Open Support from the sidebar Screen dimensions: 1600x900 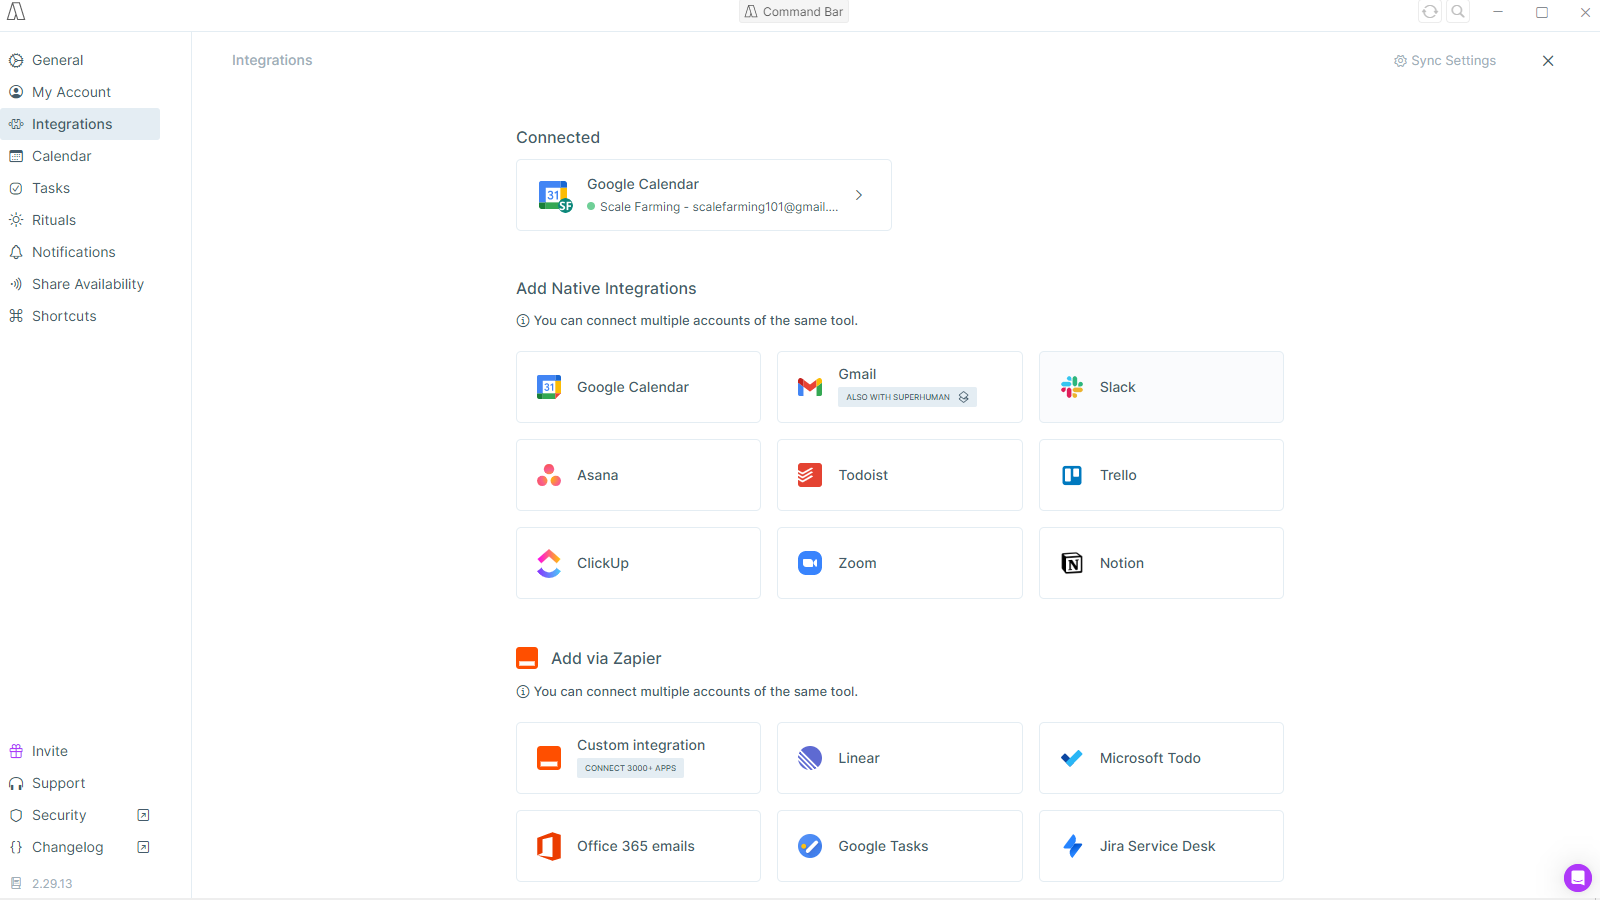pos(80,783)
